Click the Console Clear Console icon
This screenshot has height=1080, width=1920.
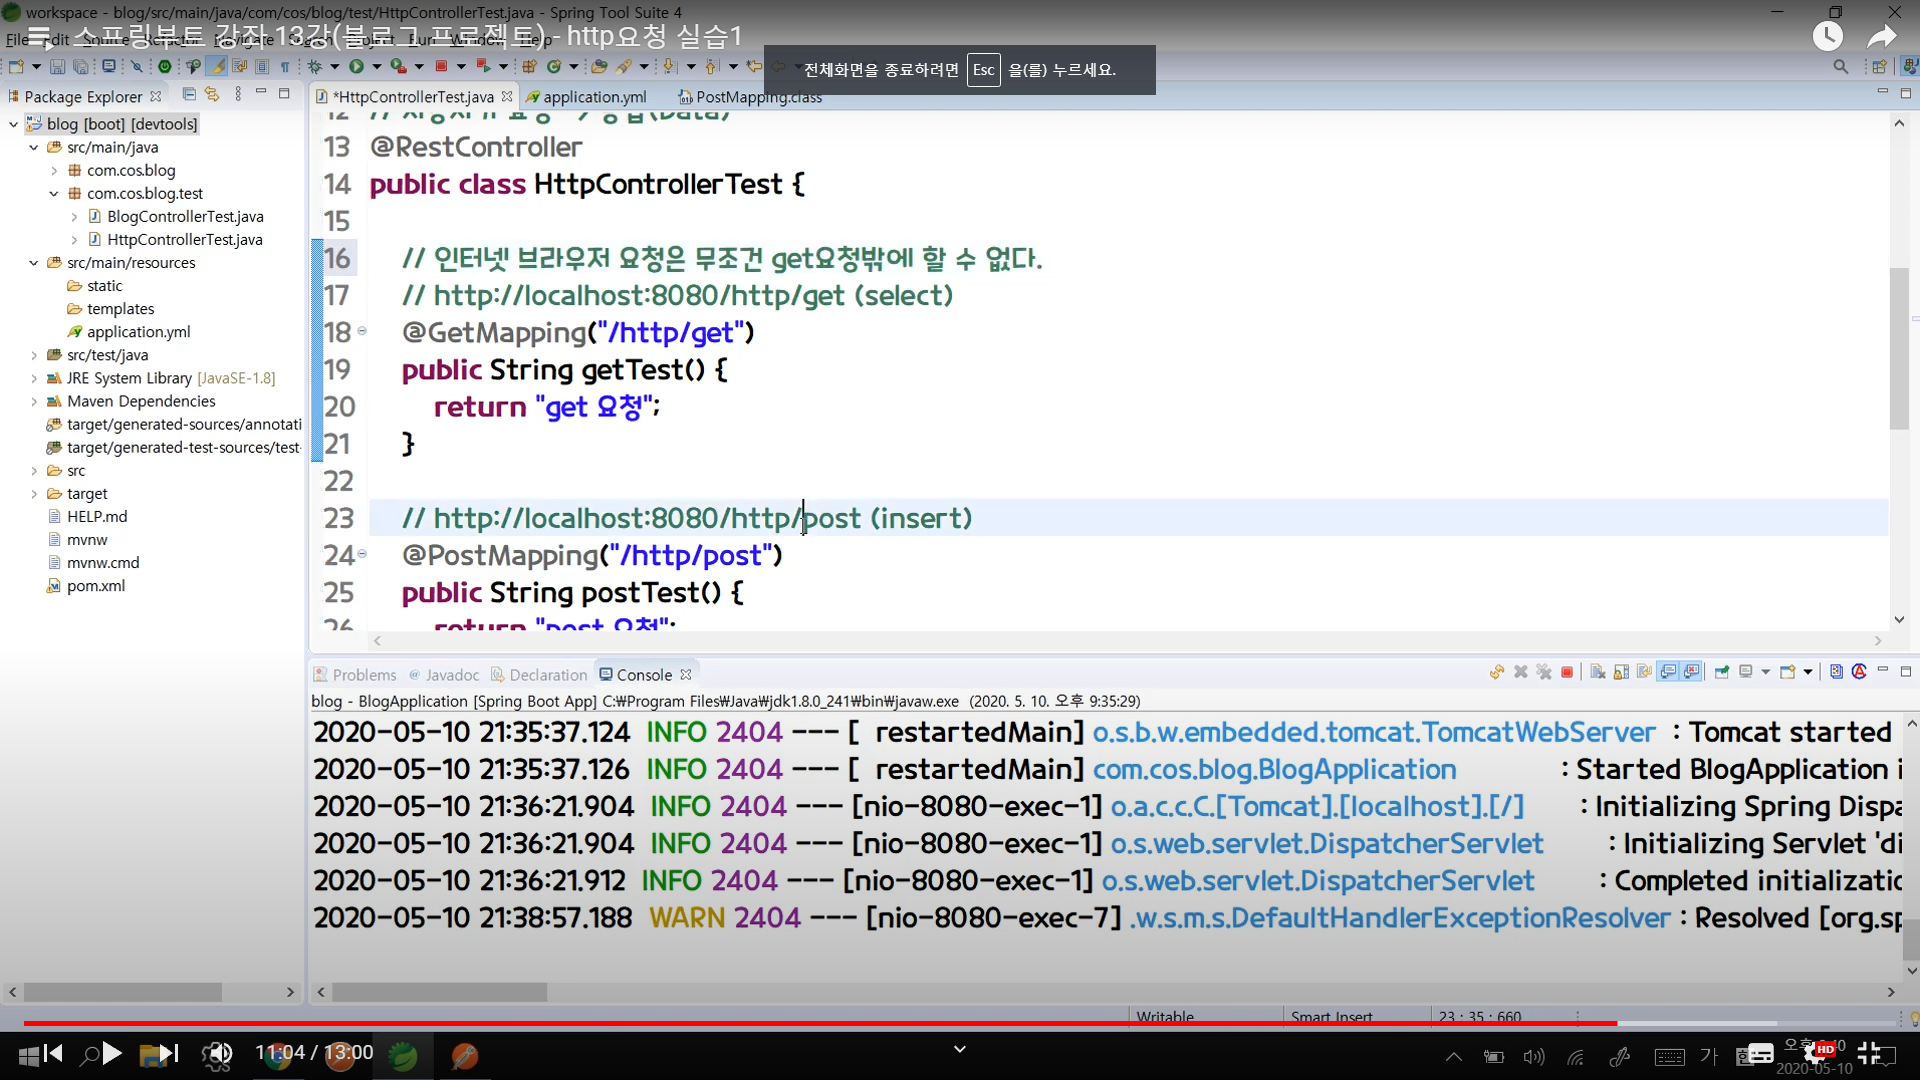[1598, 672]
